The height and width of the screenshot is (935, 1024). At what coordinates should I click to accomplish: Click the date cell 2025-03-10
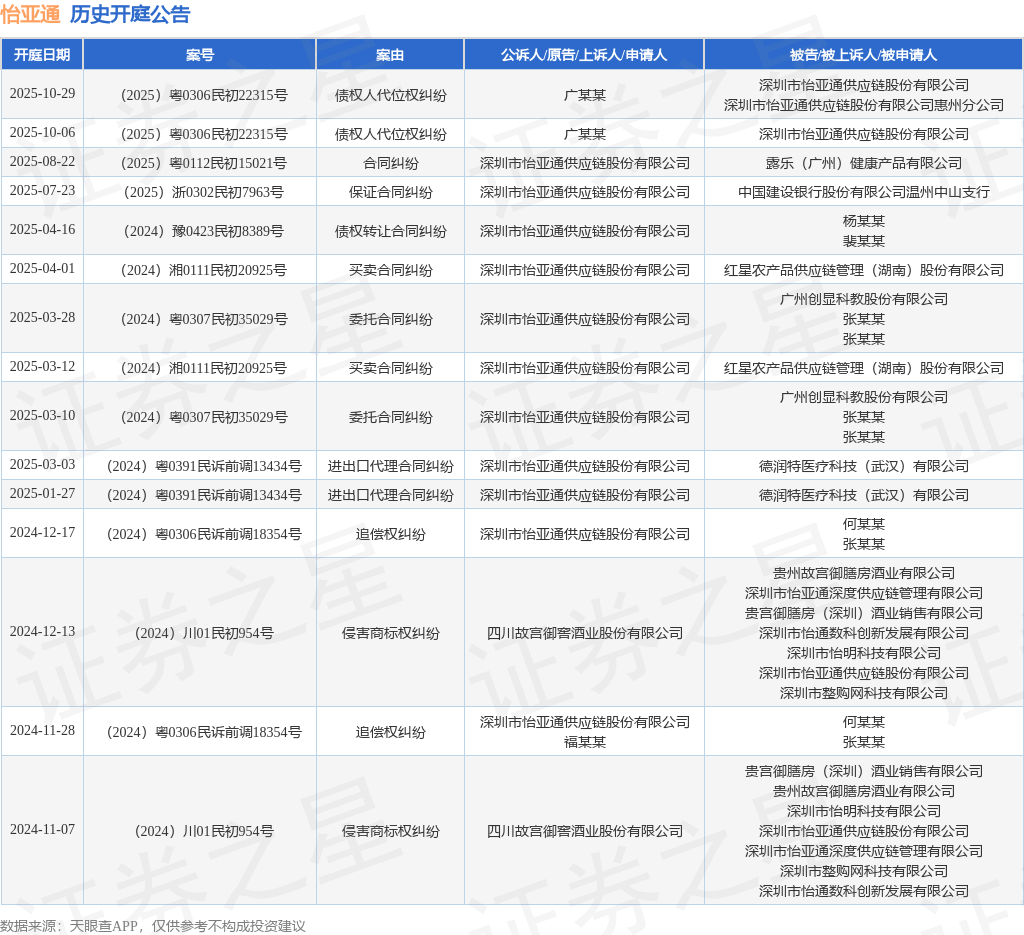tap(42, 415)
